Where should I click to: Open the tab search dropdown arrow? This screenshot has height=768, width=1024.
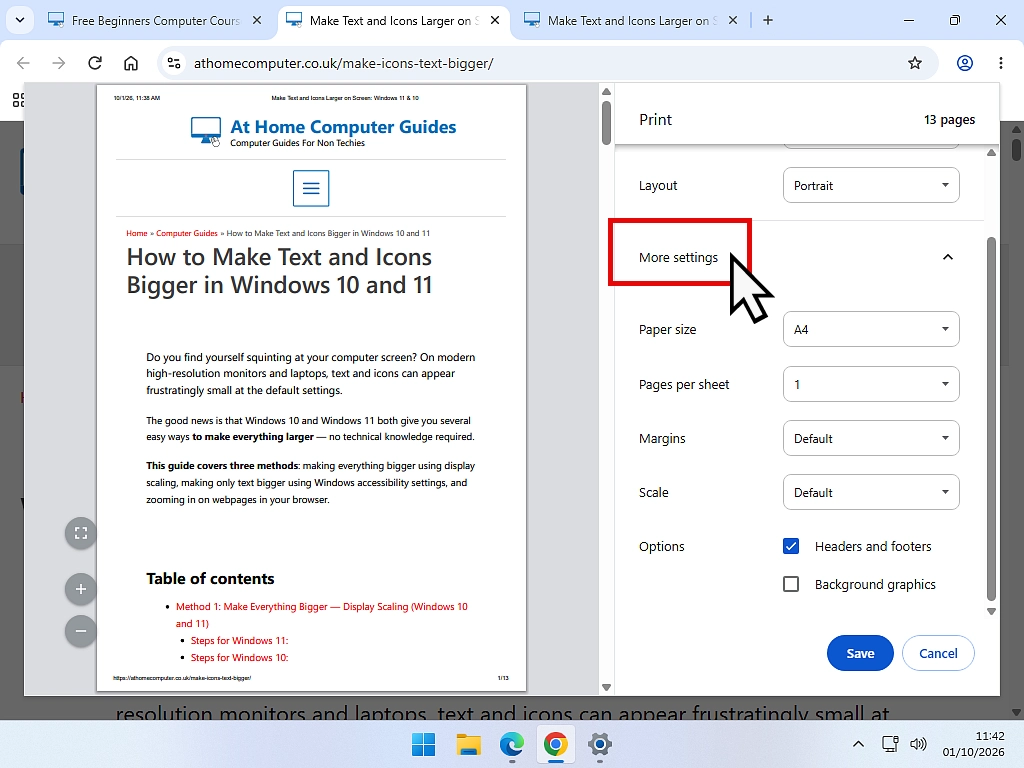coord(20,20)
